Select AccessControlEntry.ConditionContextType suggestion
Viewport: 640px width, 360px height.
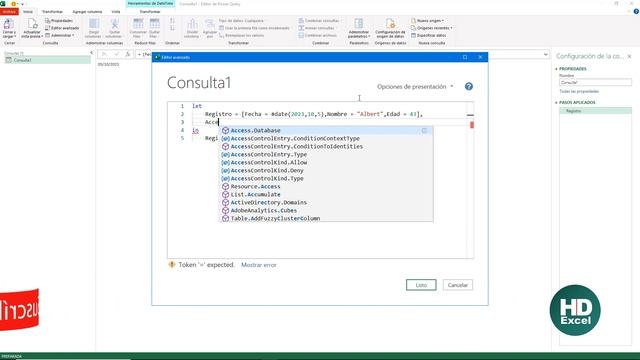tap(326, 138)
